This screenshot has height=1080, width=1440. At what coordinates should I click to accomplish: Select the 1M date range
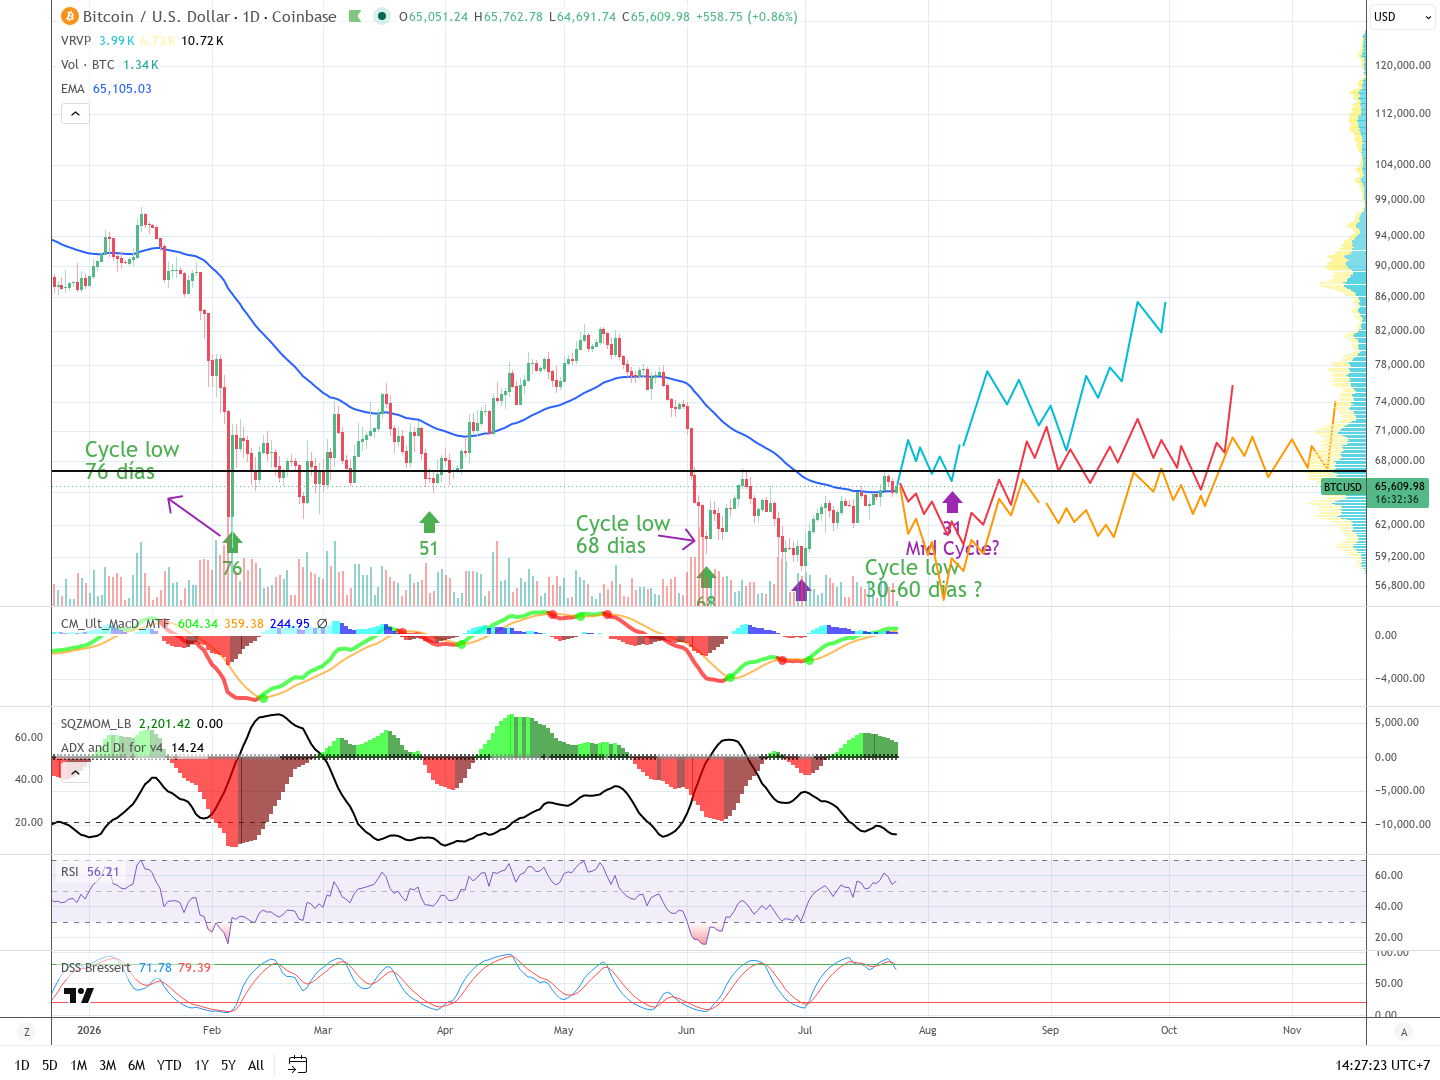click(79, 1065)
